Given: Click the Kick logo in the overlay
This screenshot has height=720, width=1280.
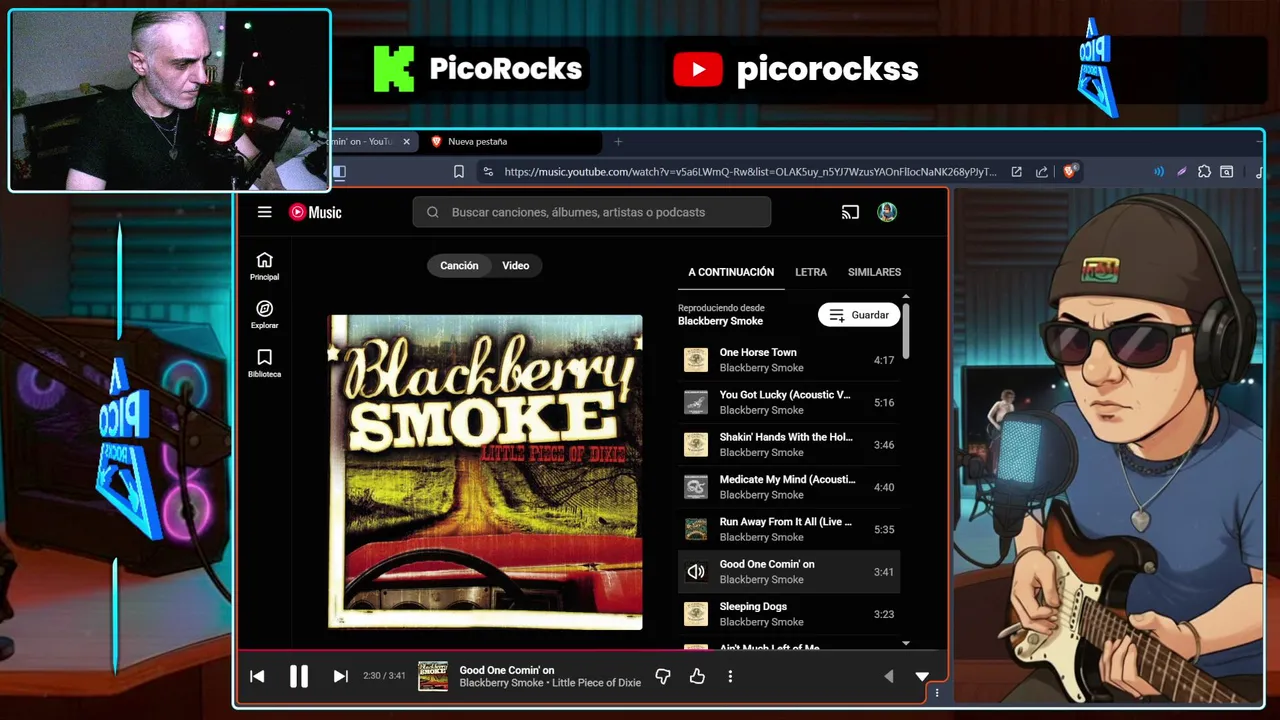Looking at the screenshot, I should (394, 69).
